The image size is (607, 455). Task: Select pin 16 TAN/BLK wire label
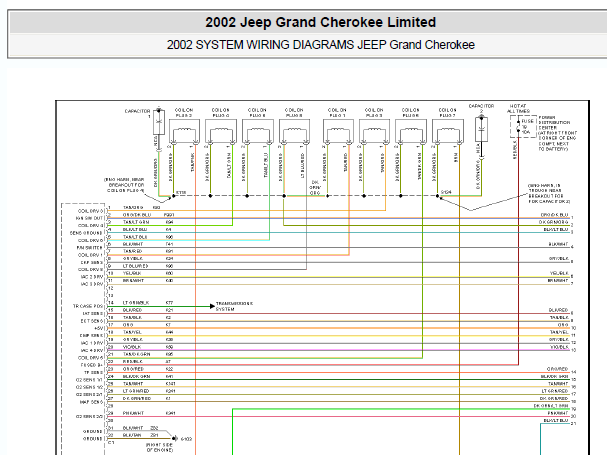[132, 317]
